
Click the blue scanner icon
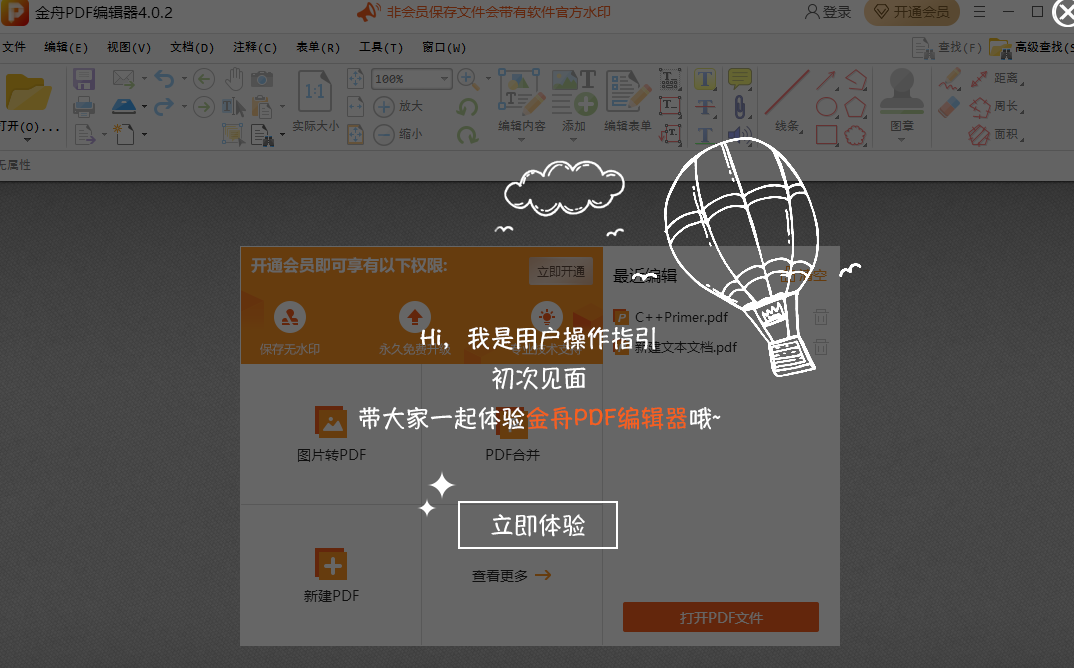point(124,106)
